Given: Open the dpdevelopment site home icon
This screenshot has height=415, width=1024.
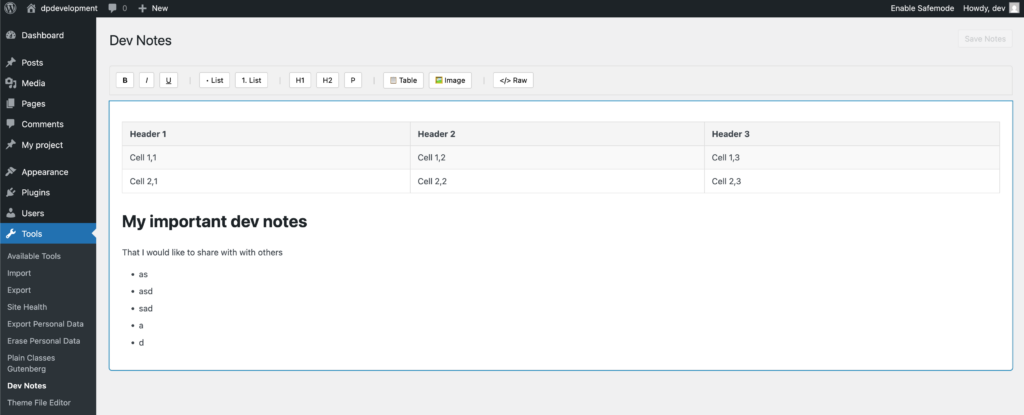Looking at the screenshot, I should coord(31,8).
